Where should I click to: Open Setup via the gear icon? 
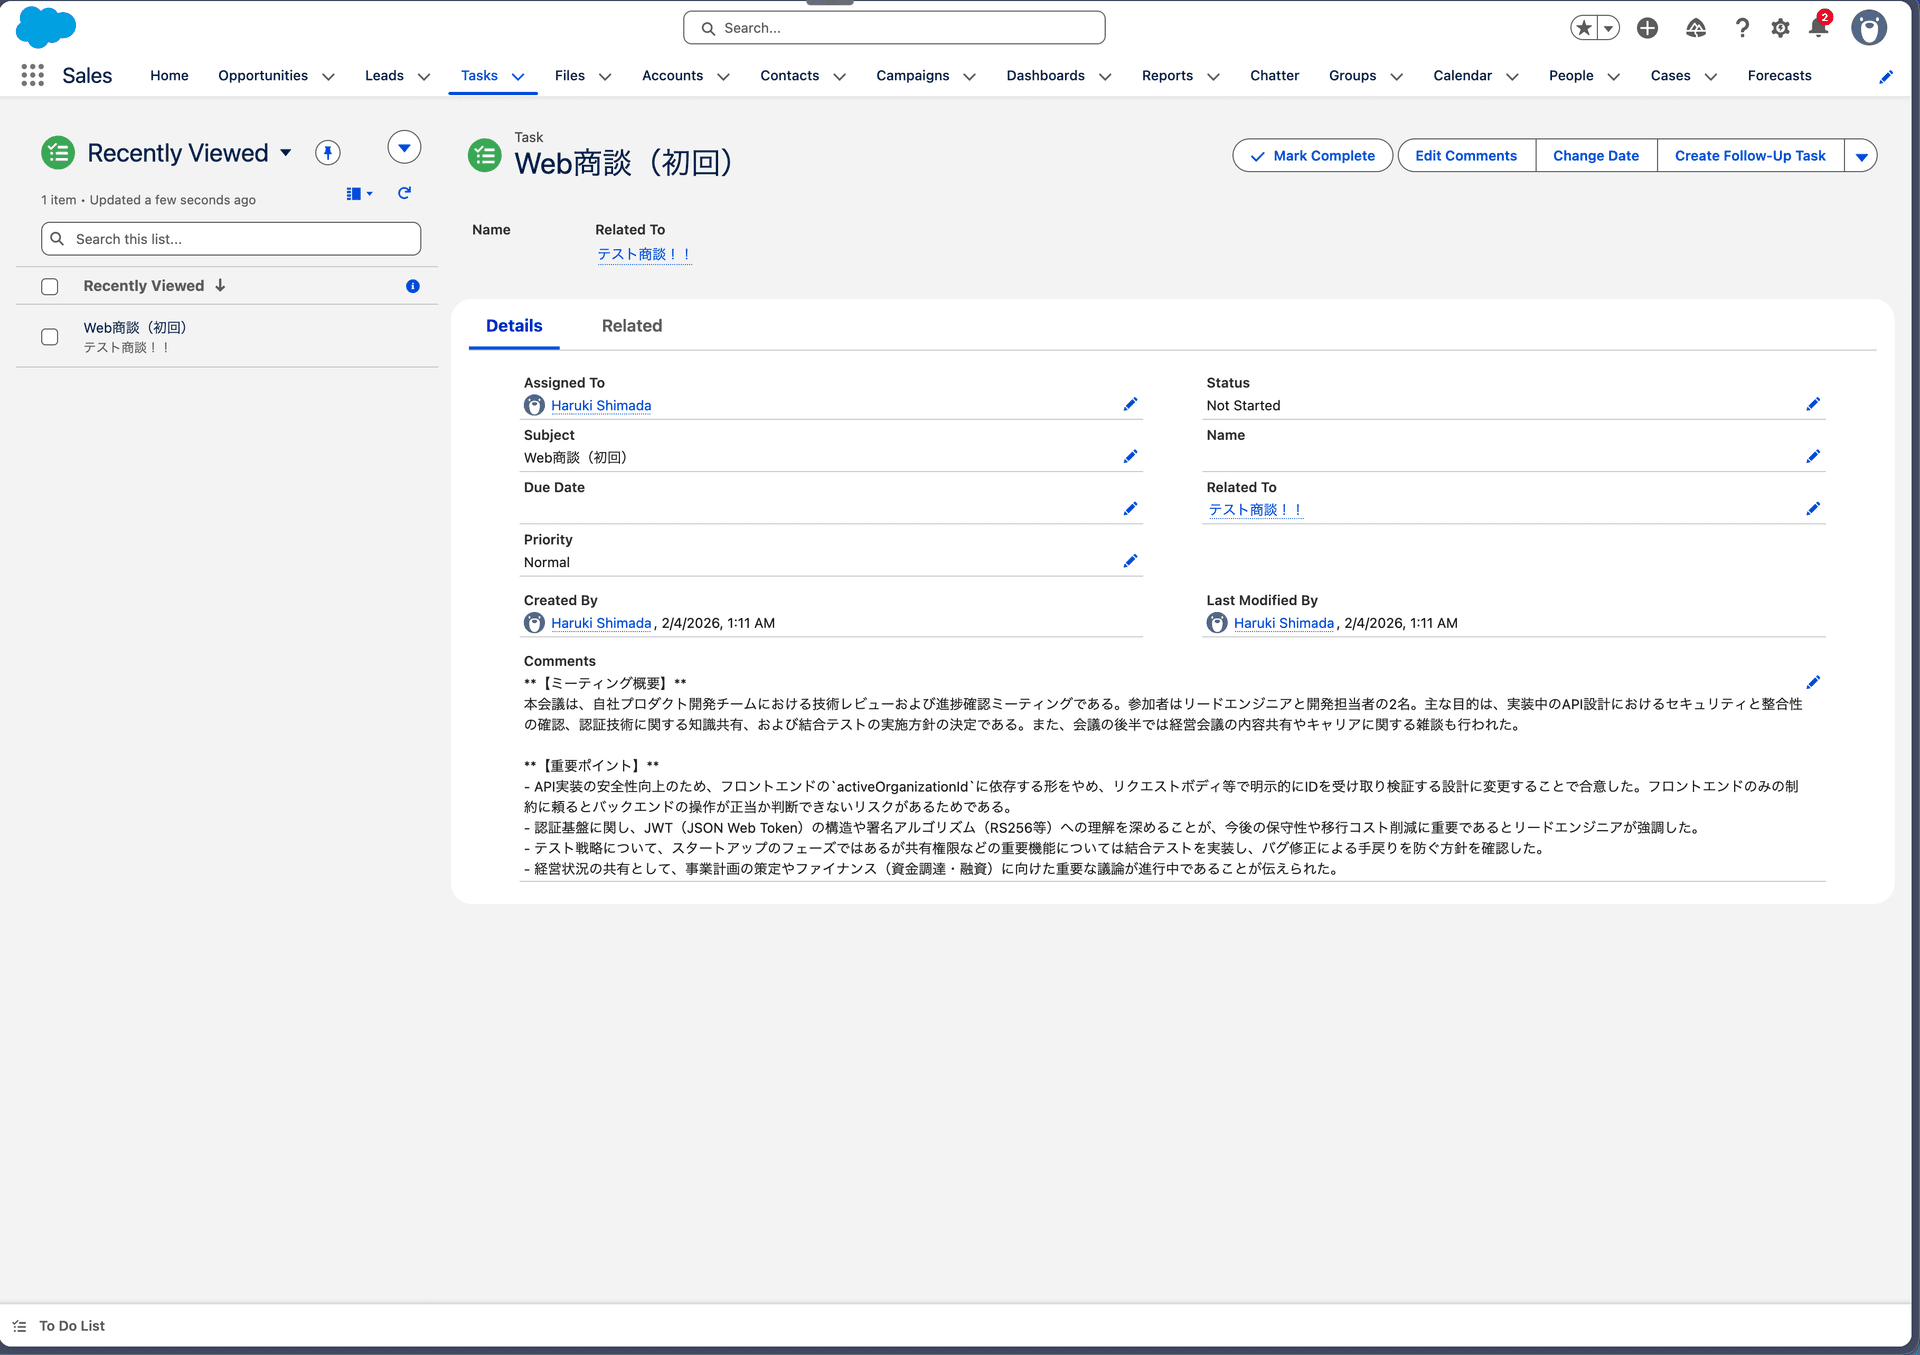tap(1780, 28)
